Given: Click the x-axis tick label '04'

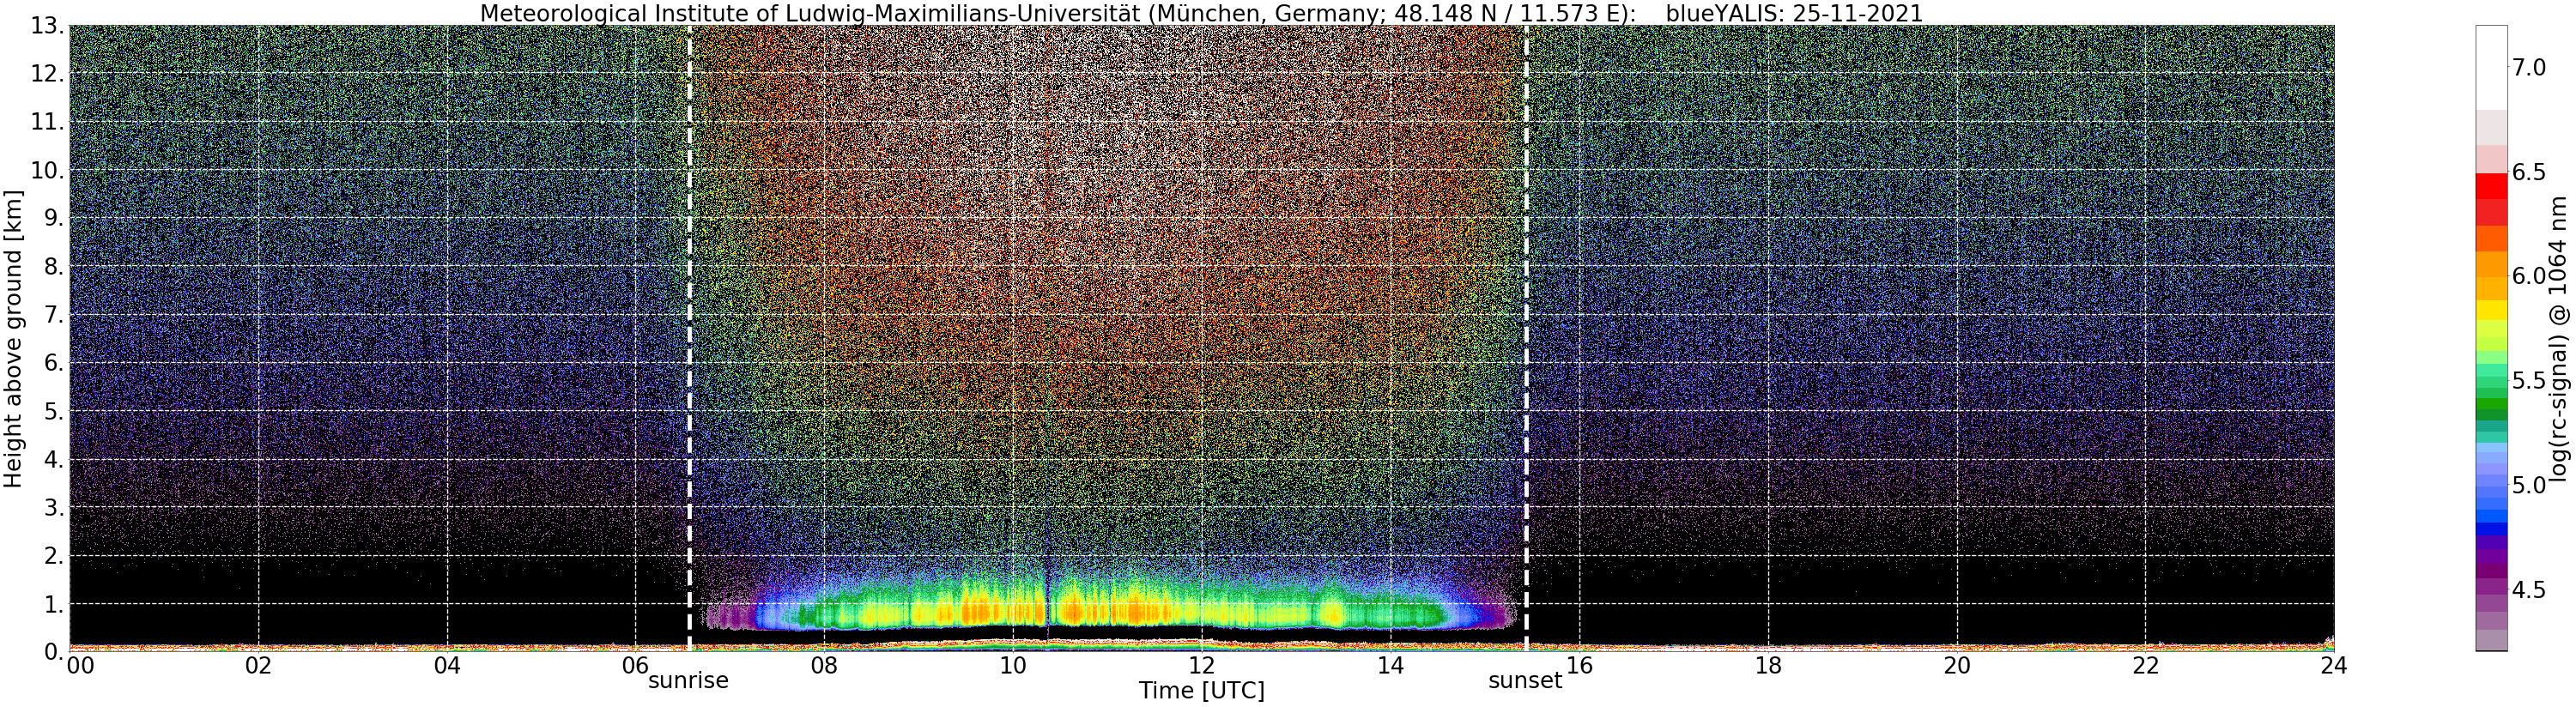Looking at the screenshot, I should click(x=447, y=665).
